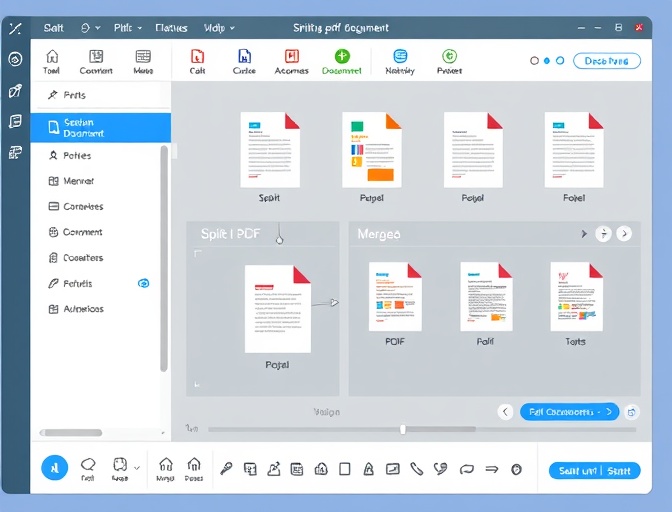Viewport: 672px width, 512px height.
Task: Click the blue button at bottom right
Action: pos(594,470)
